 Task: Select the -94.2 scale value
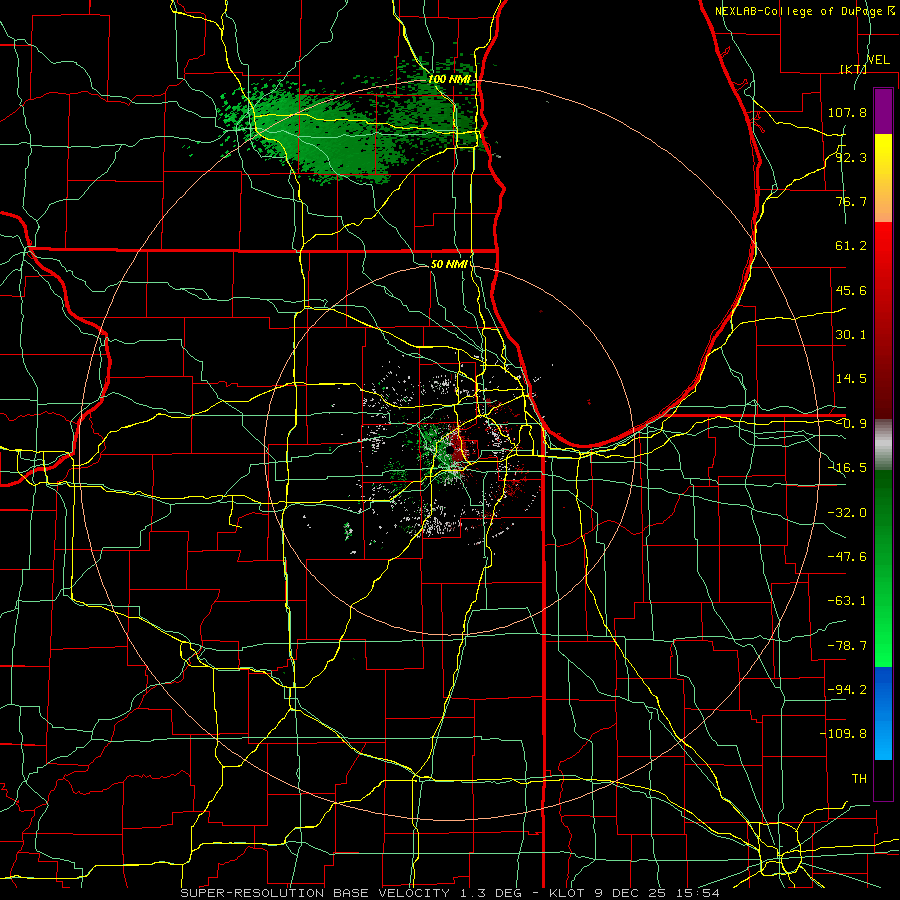point(847,690)
